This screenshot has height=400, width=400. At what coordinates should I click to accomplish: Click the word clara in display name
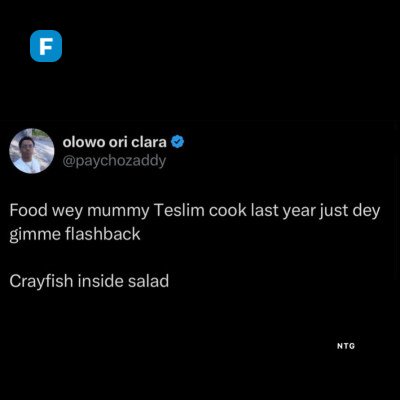[149, 142]
